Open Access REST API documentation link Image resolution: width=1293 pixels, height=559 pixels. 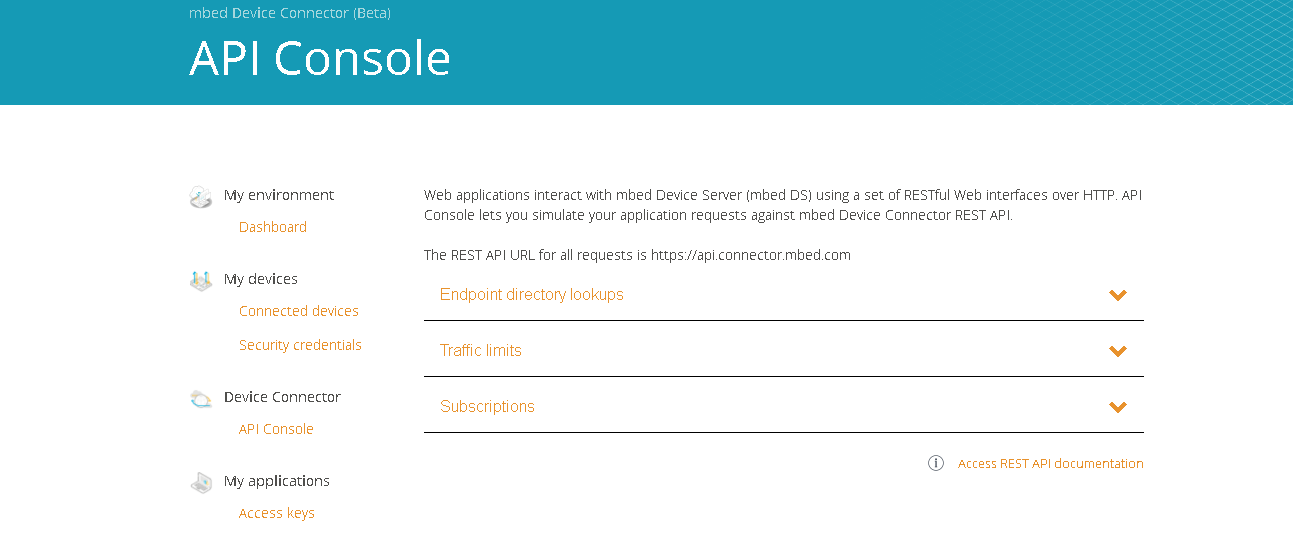[1050, 464]
